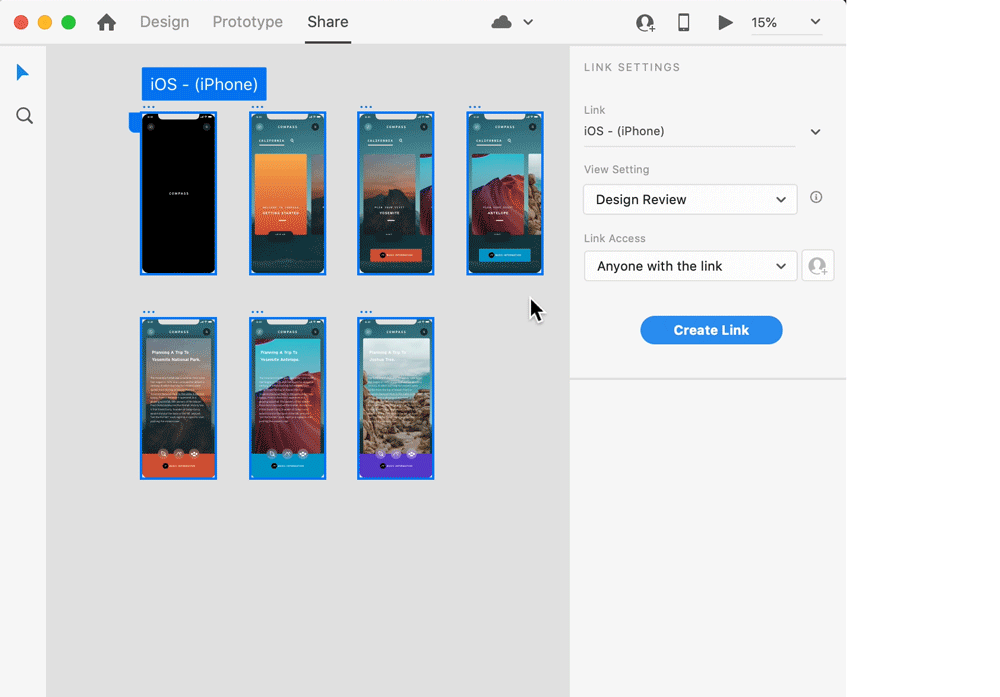
Task: Expand the iOS - (iPhone) link dropdown
Action: [815, 131]
